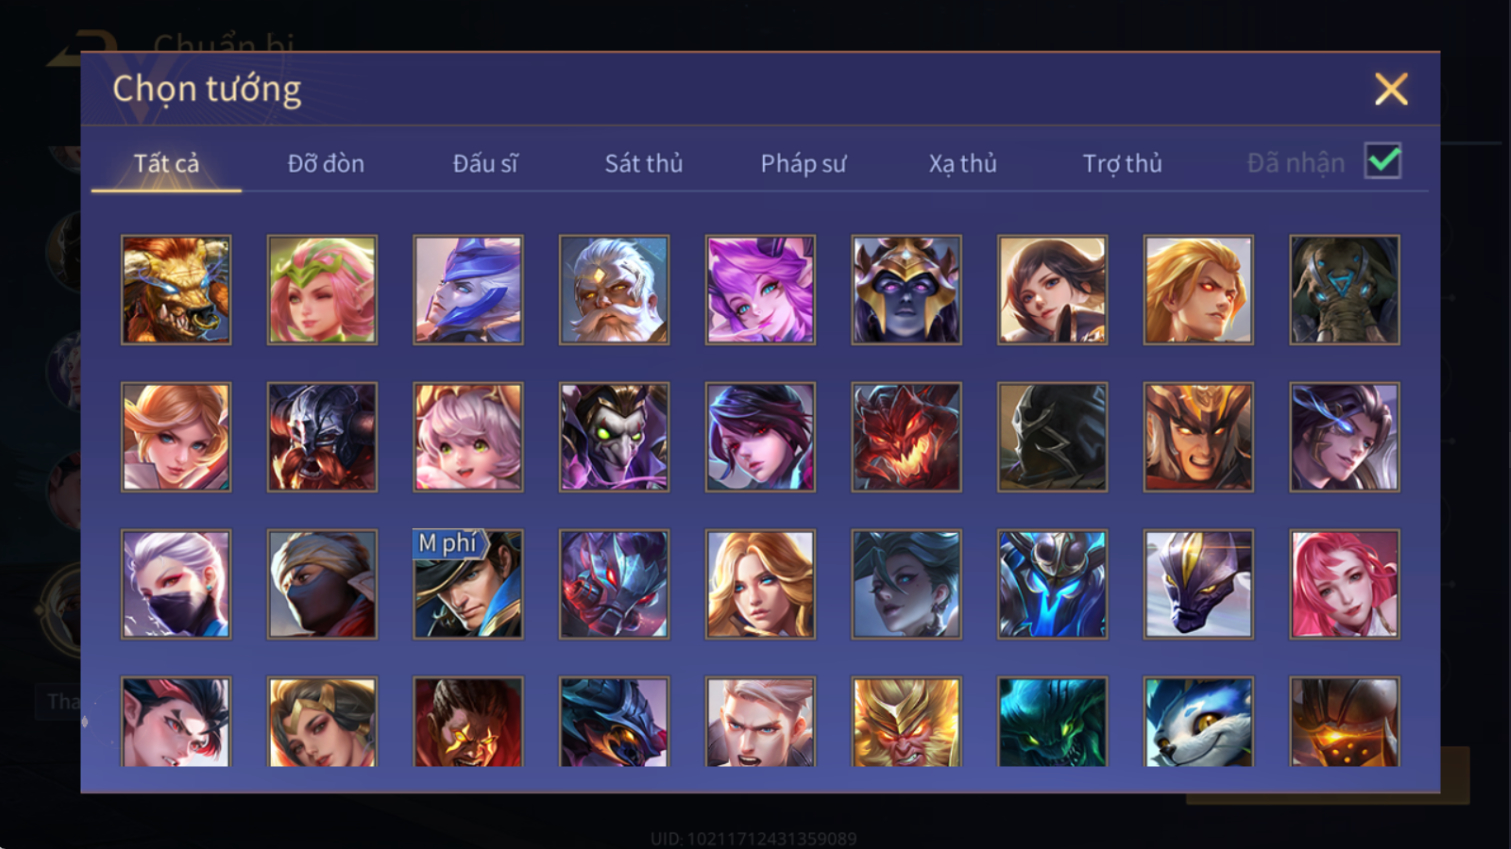Filter heroes by Sát thủ
The width and height of the screenshot is (1511, 849).
click(x=643, y=163)
